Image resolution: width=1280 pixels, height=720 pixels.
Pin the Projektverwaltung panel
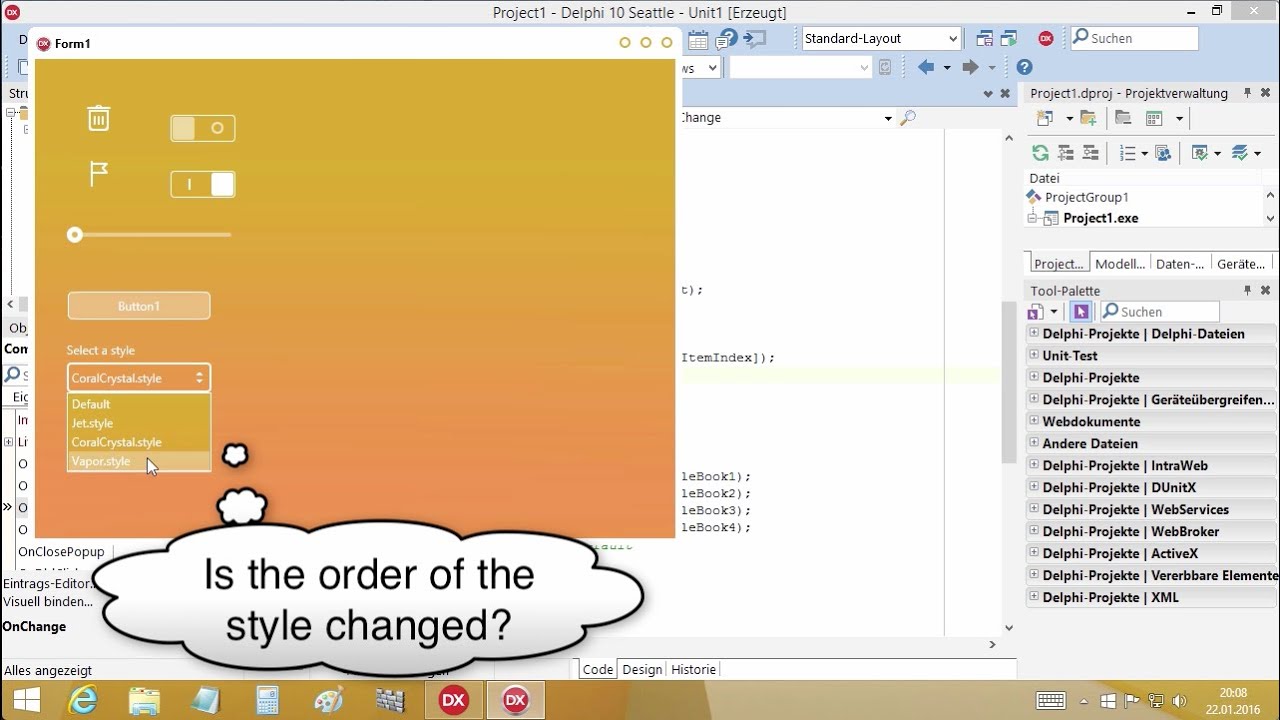click(x=1247, y=93)
